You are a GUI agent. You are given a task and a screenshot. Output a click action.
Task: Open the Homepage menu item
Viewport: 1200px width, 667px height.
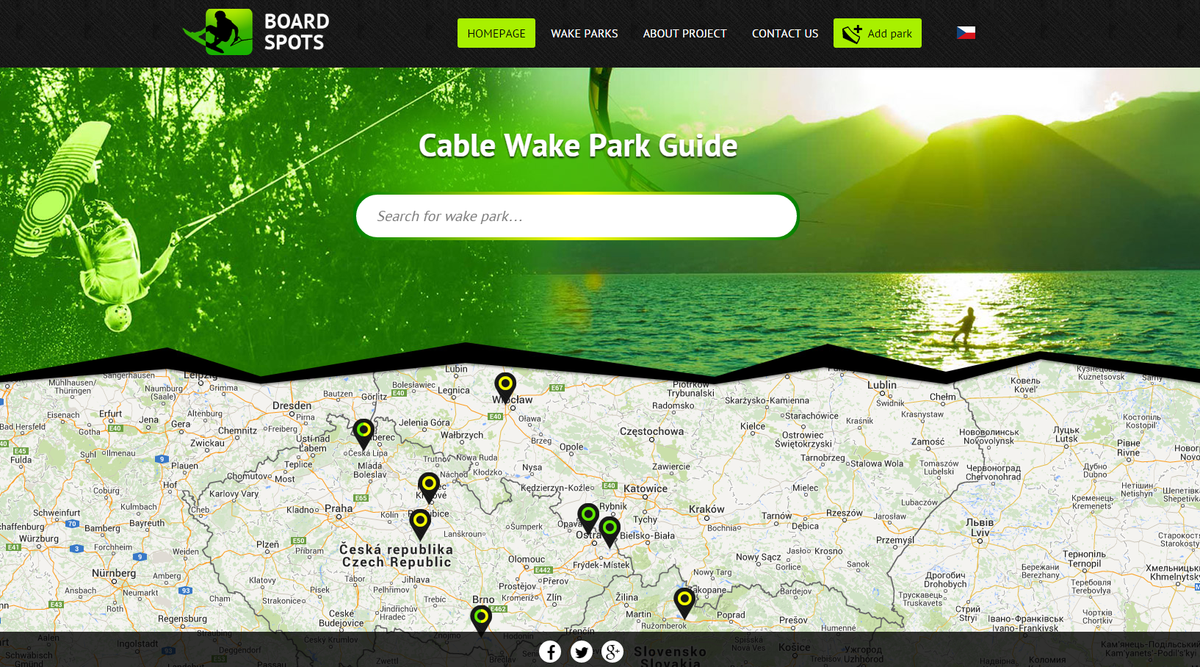click(x=496, y=33)
